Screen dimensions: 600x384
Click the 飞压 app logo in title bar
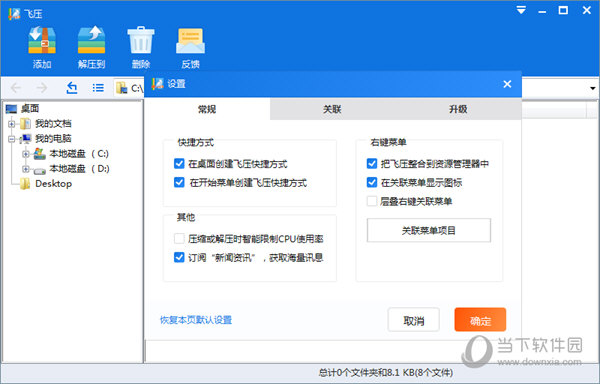point(14,13)
